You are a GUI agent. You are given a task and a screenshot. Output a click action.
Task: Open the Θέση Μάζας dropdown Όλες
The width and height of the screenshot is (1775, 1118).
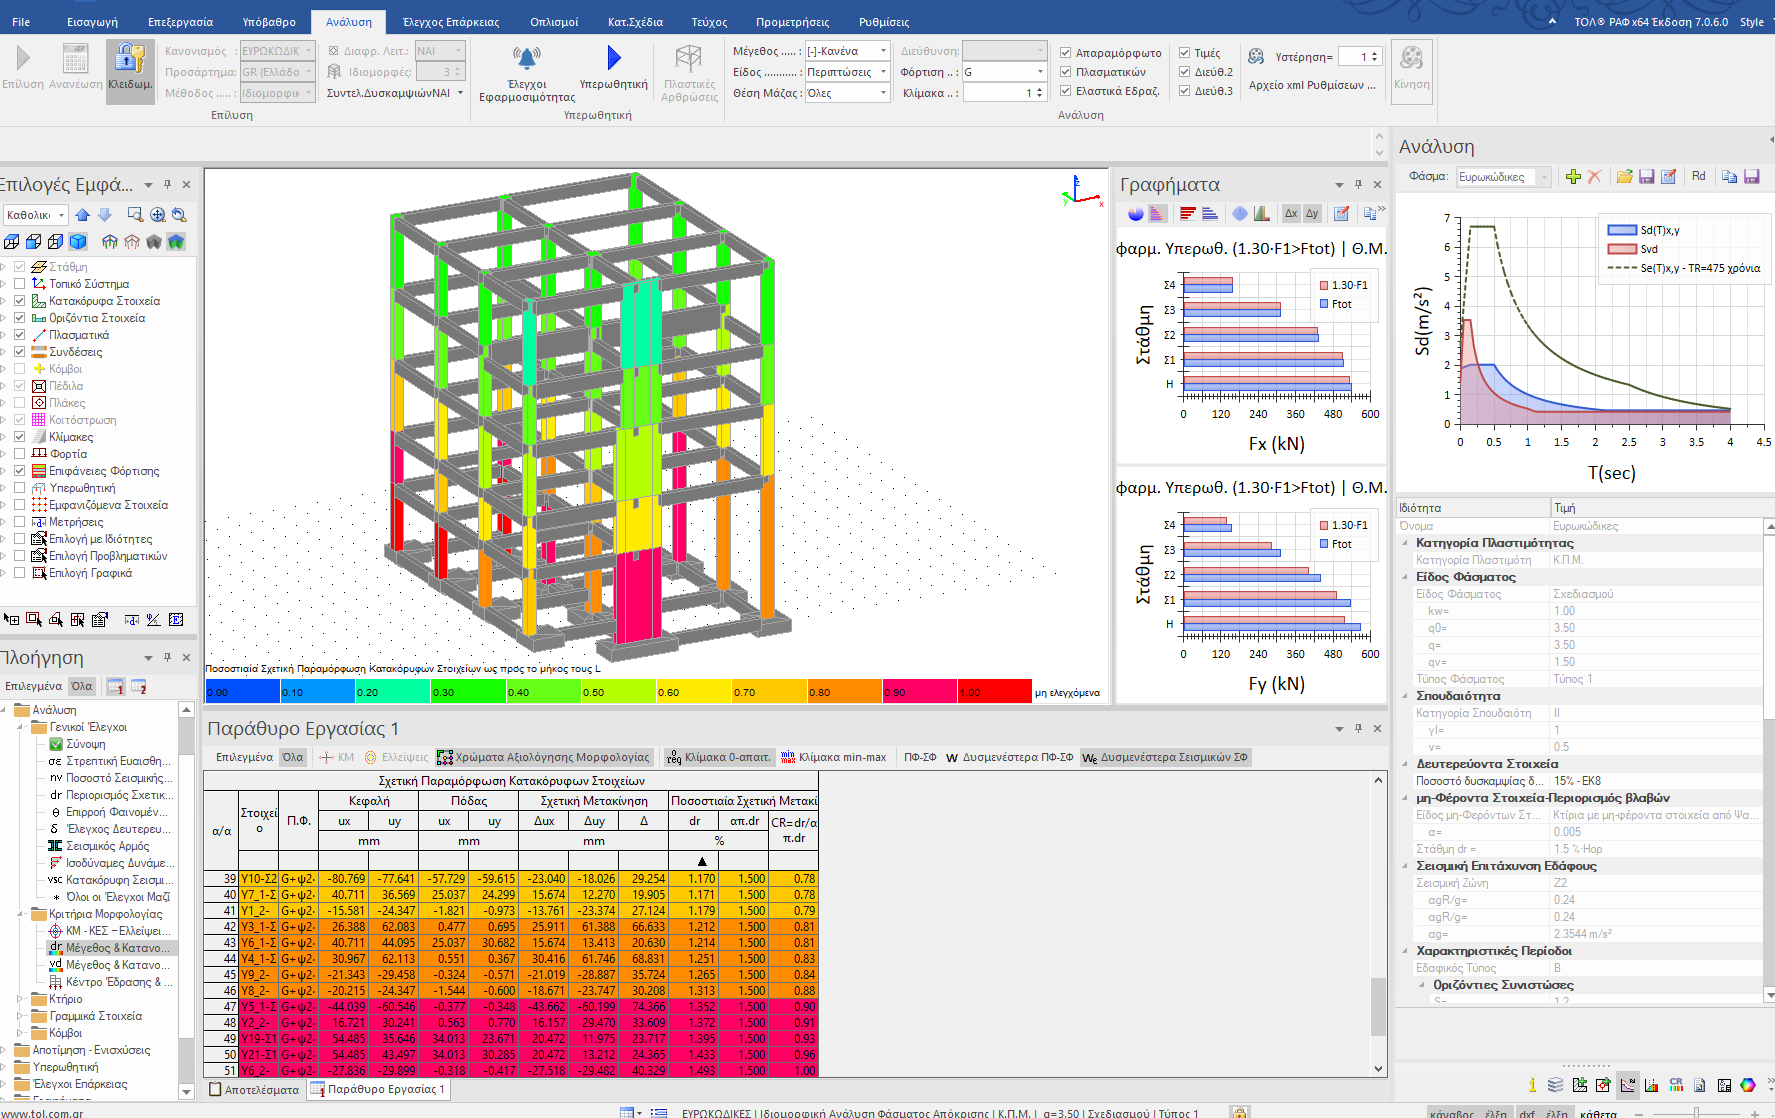(x=848, y=93)
